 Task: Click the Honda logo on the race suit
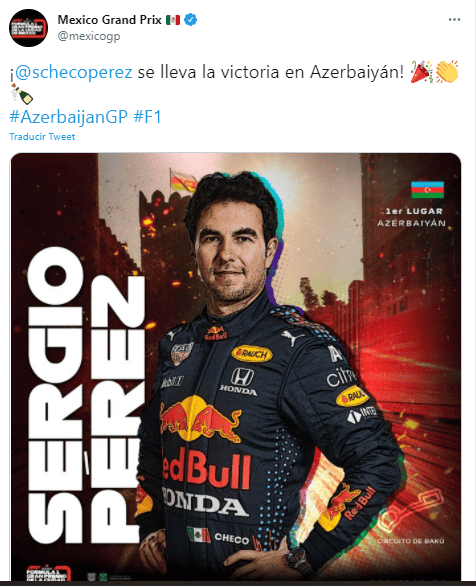[239, 381]
